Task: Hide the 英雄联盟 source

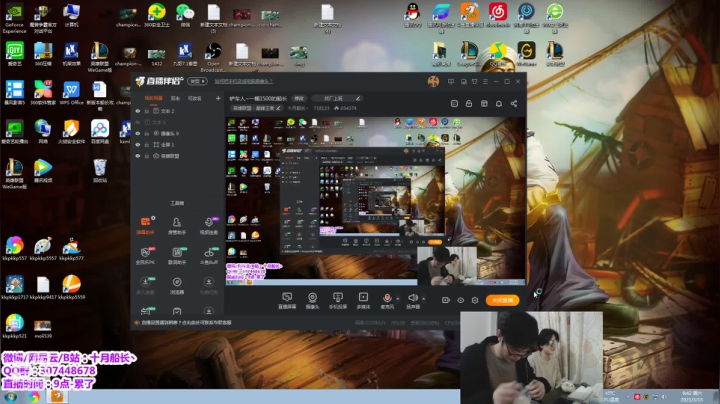Action: tap(138, 156)
